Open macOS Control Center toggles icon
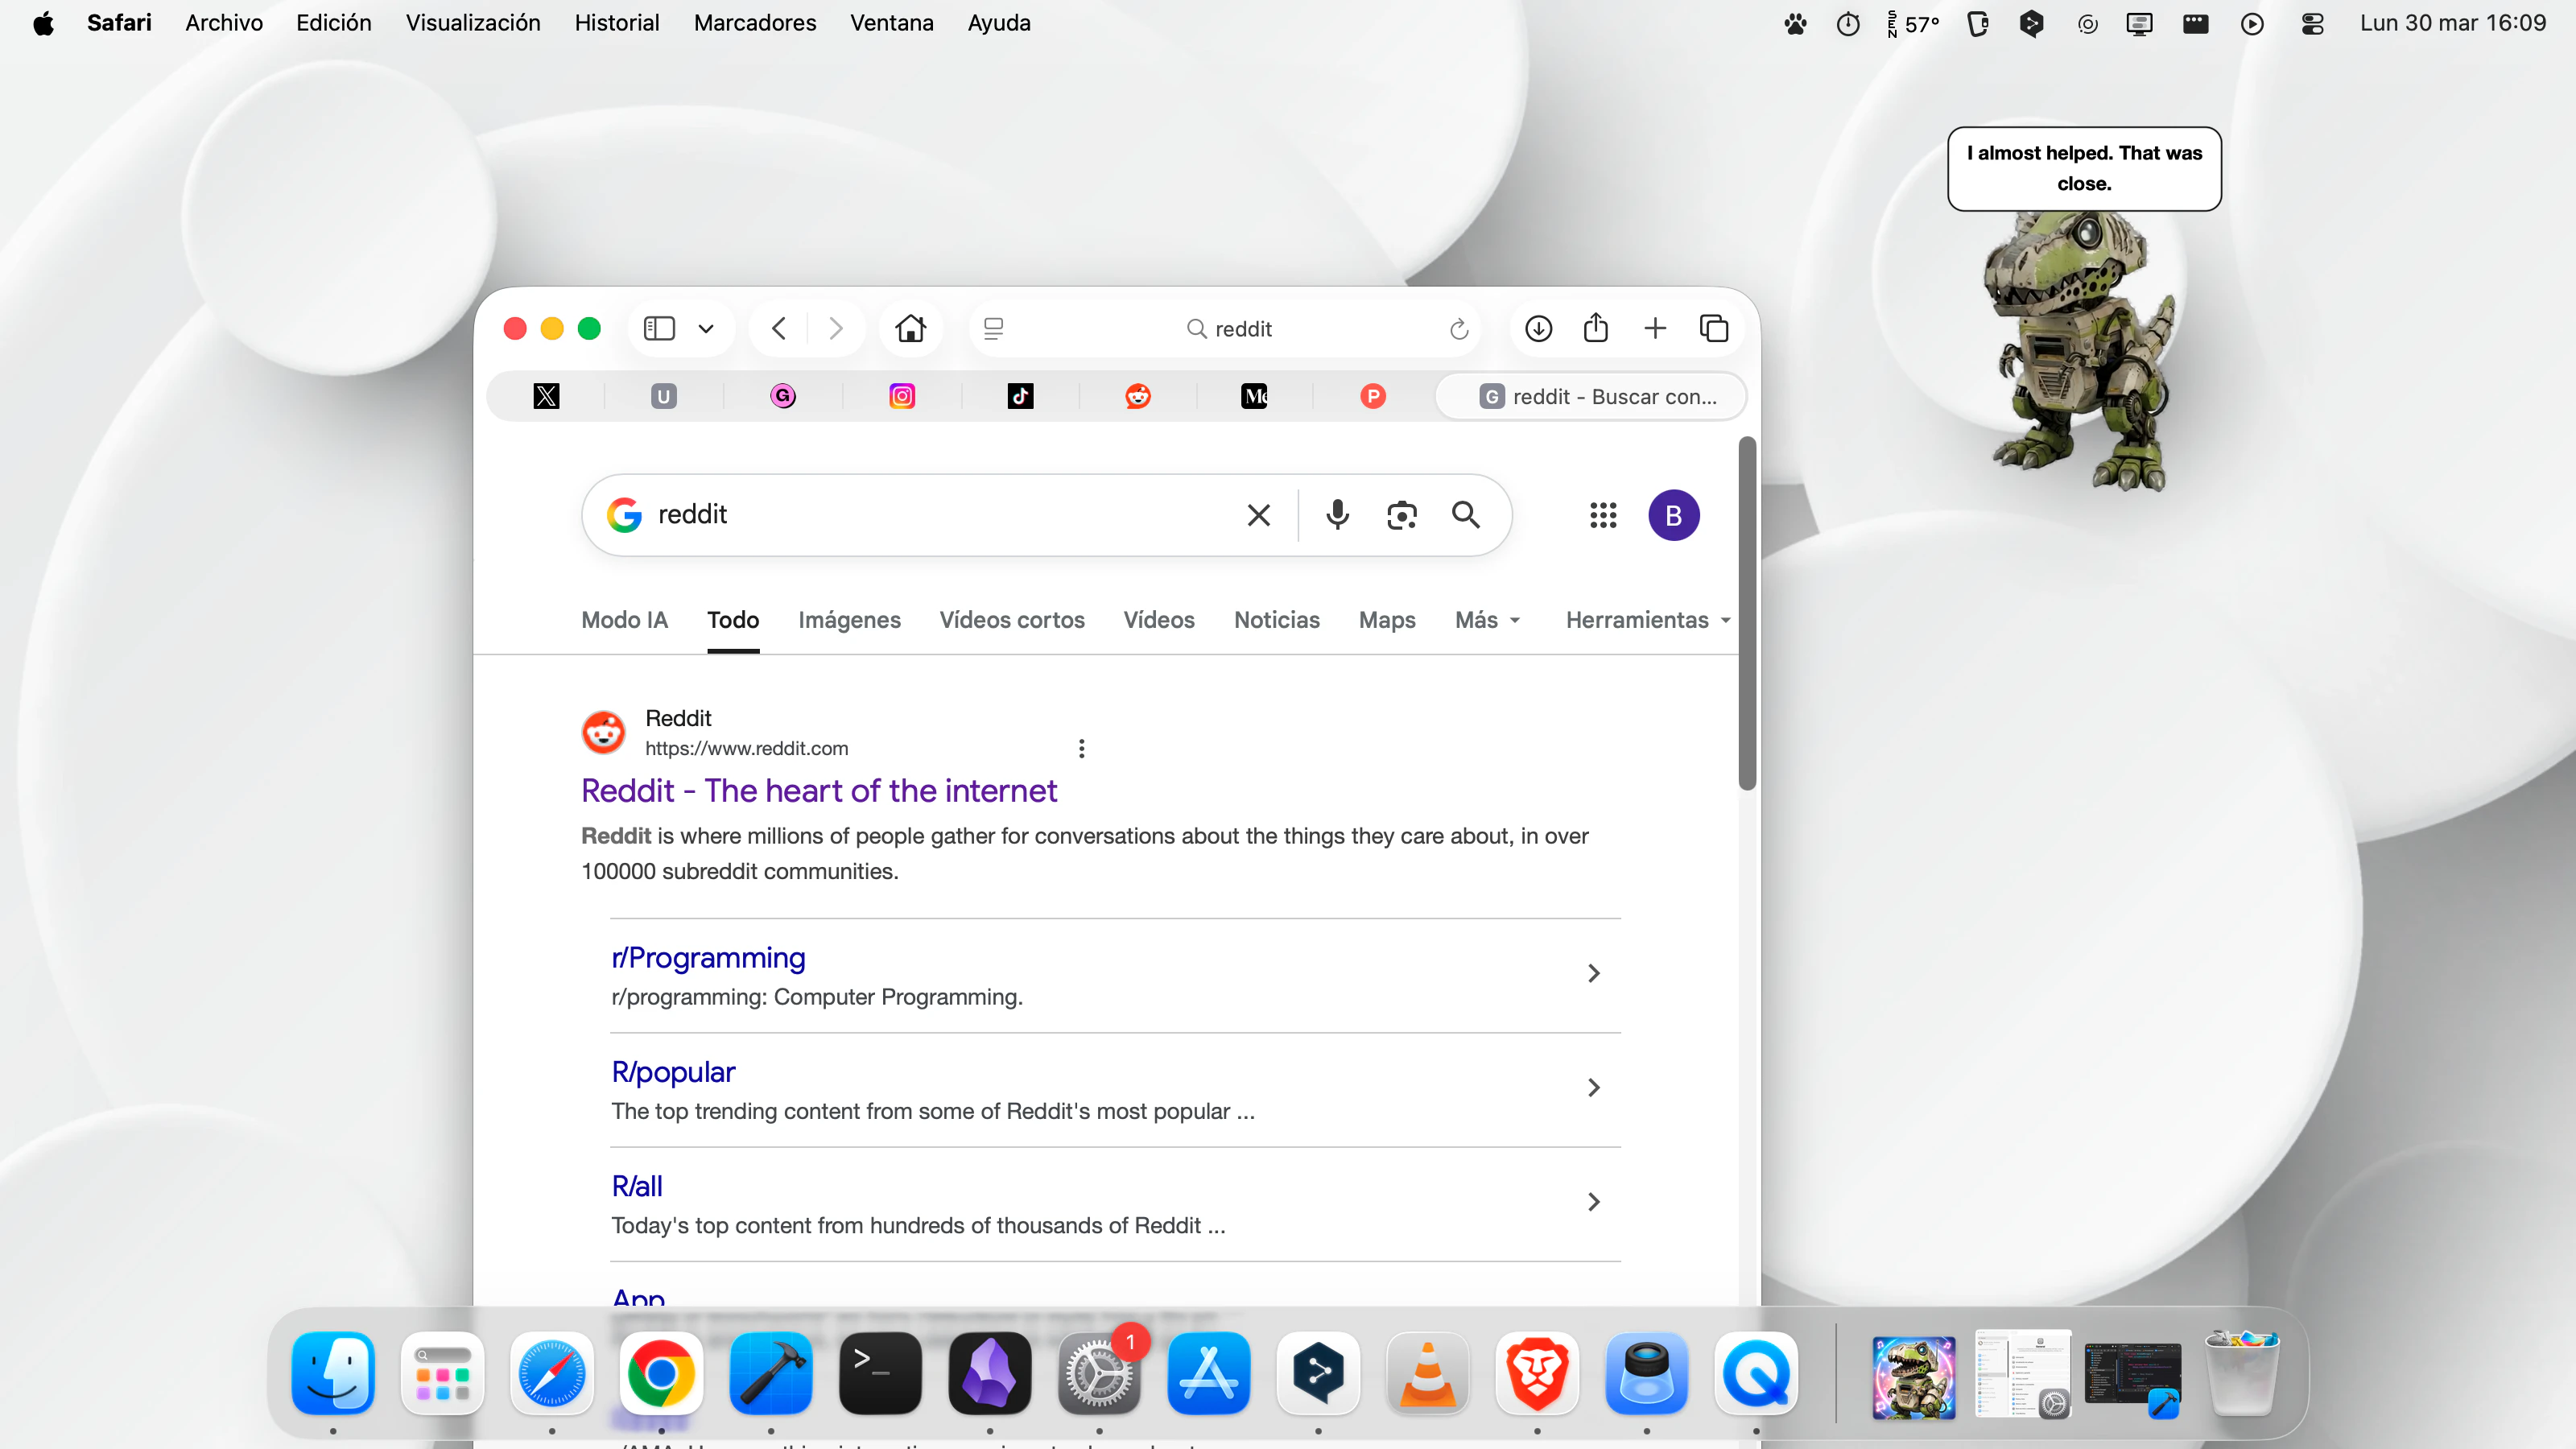Screen dimensions: 2576x1449 coord(2312,23)
